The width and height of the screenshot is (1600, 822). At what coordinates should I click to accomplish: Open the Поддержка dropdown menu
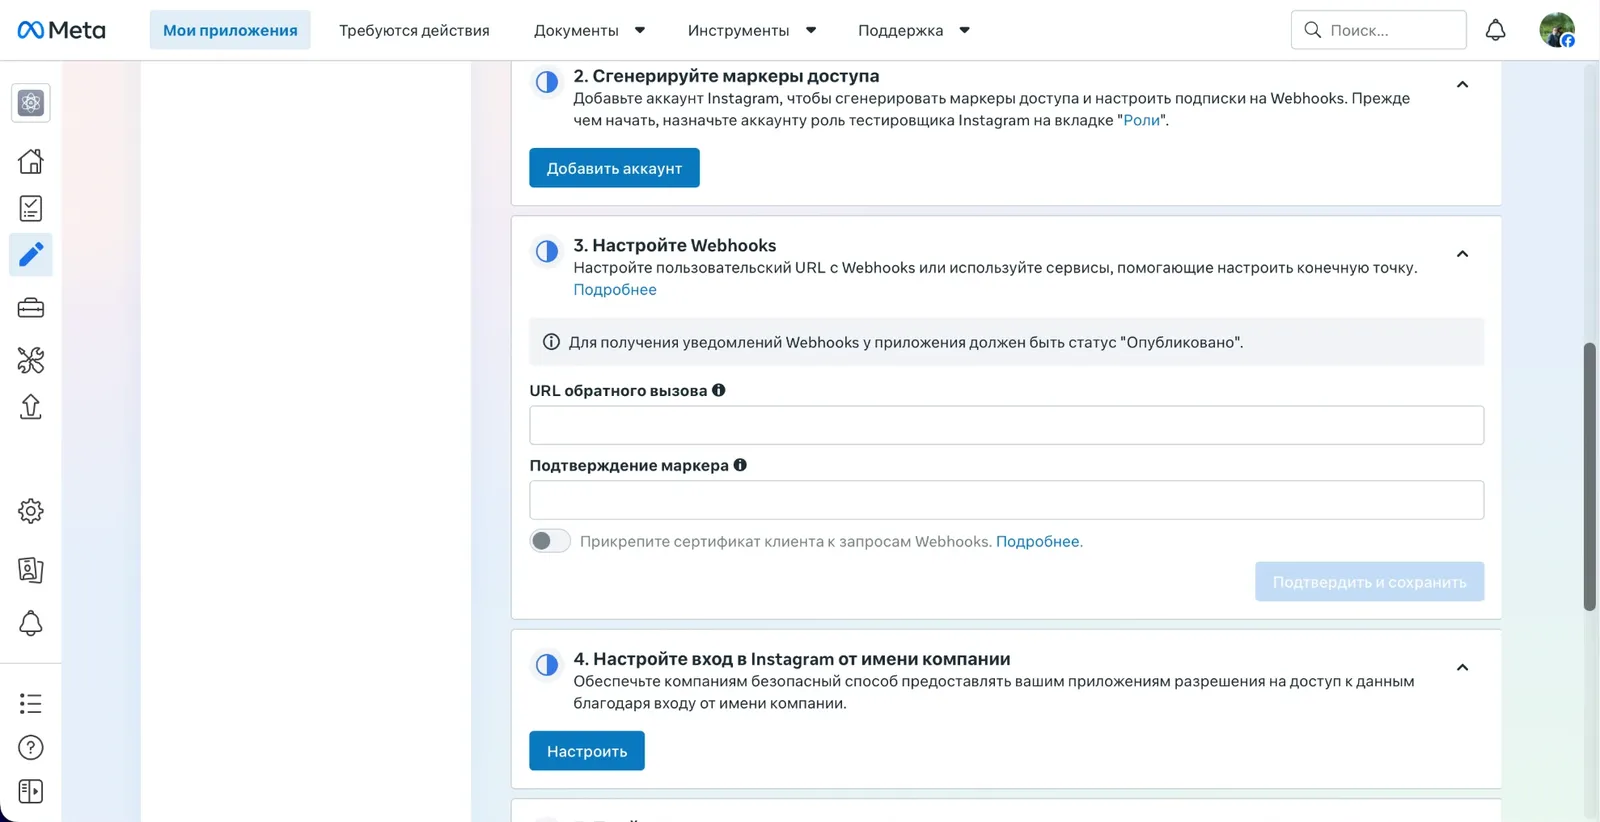point(914,30)
